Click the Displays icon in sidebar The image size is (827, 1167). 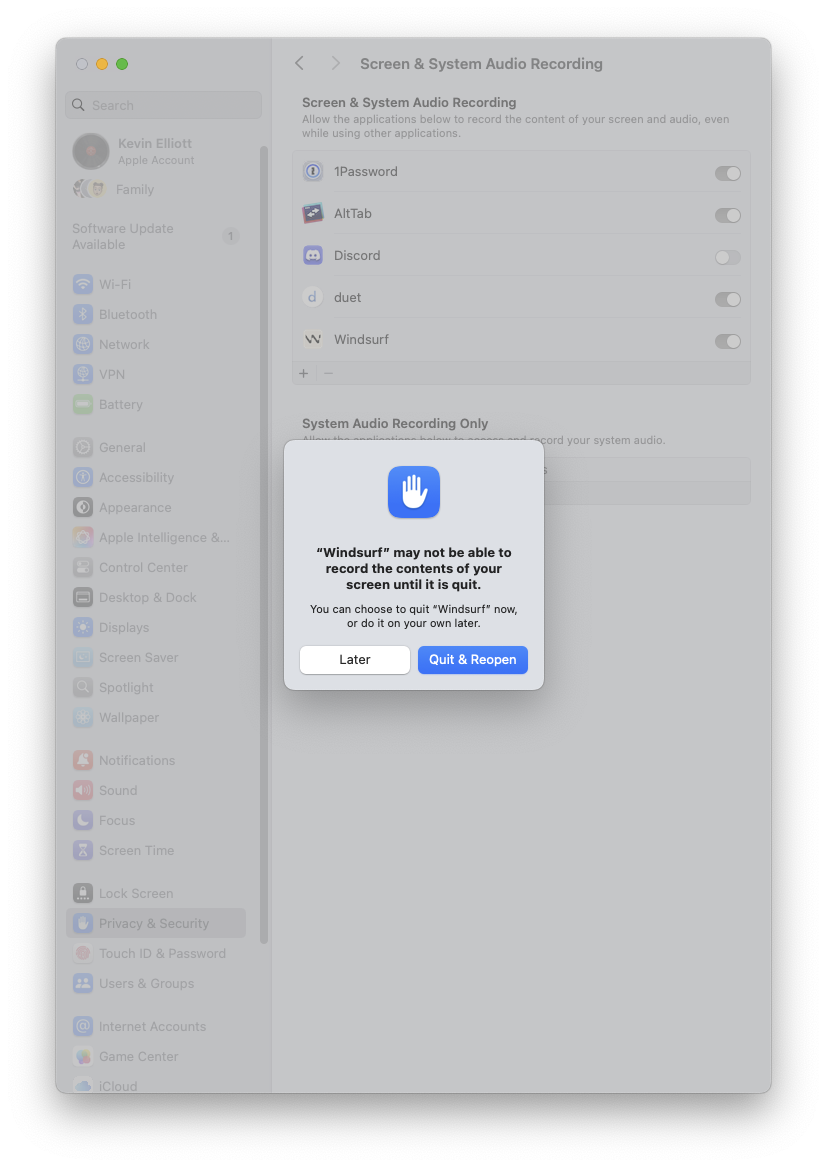[x=83, y=628]
